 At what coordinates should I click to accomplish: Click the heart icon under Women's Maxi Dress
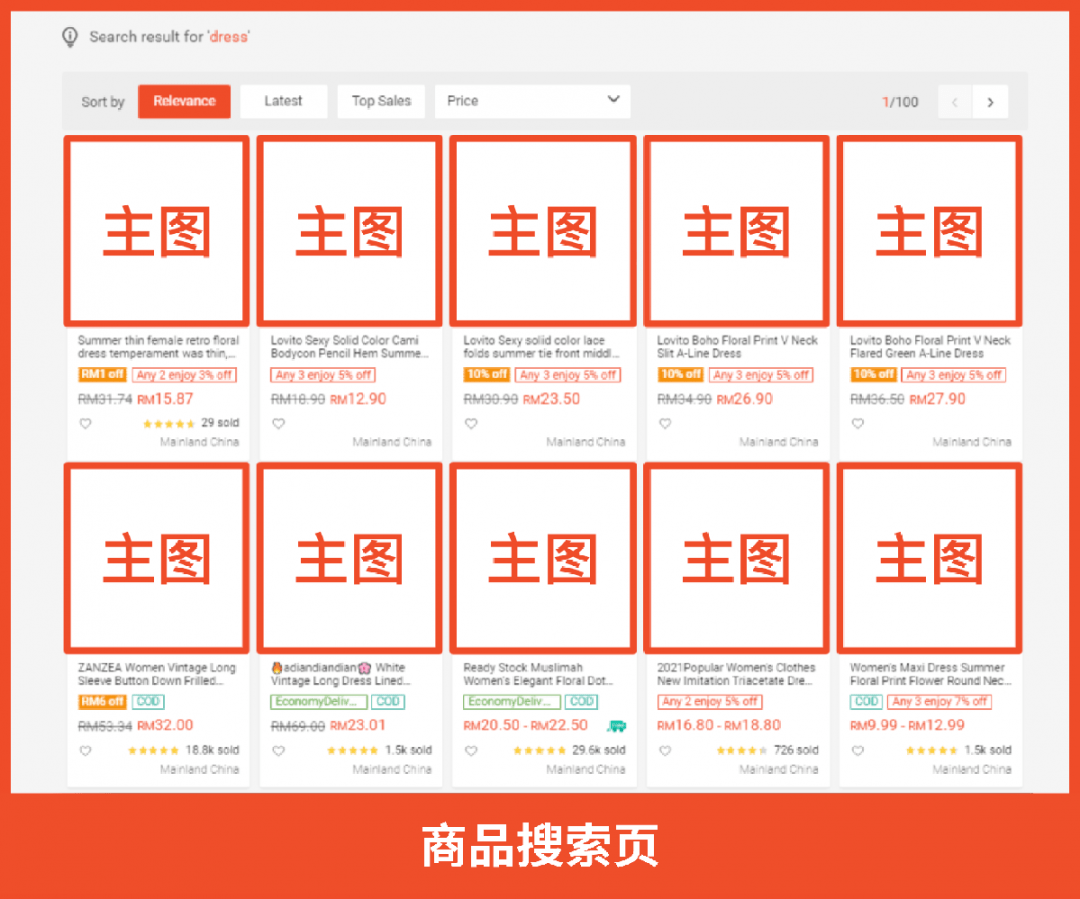coord(857,751)
